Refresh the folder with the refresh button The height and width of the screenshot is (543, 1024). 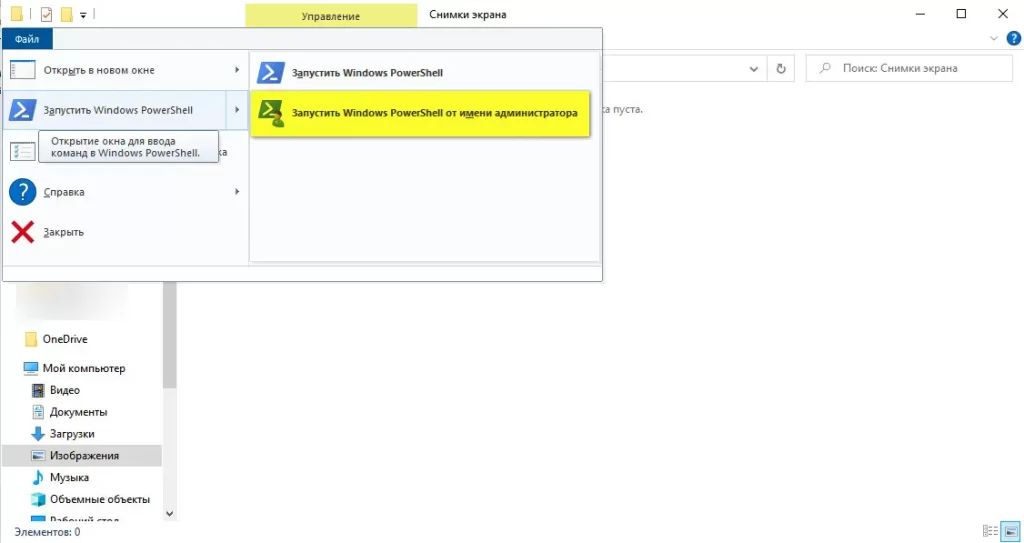pyautogui.click(x=780, y=69)
